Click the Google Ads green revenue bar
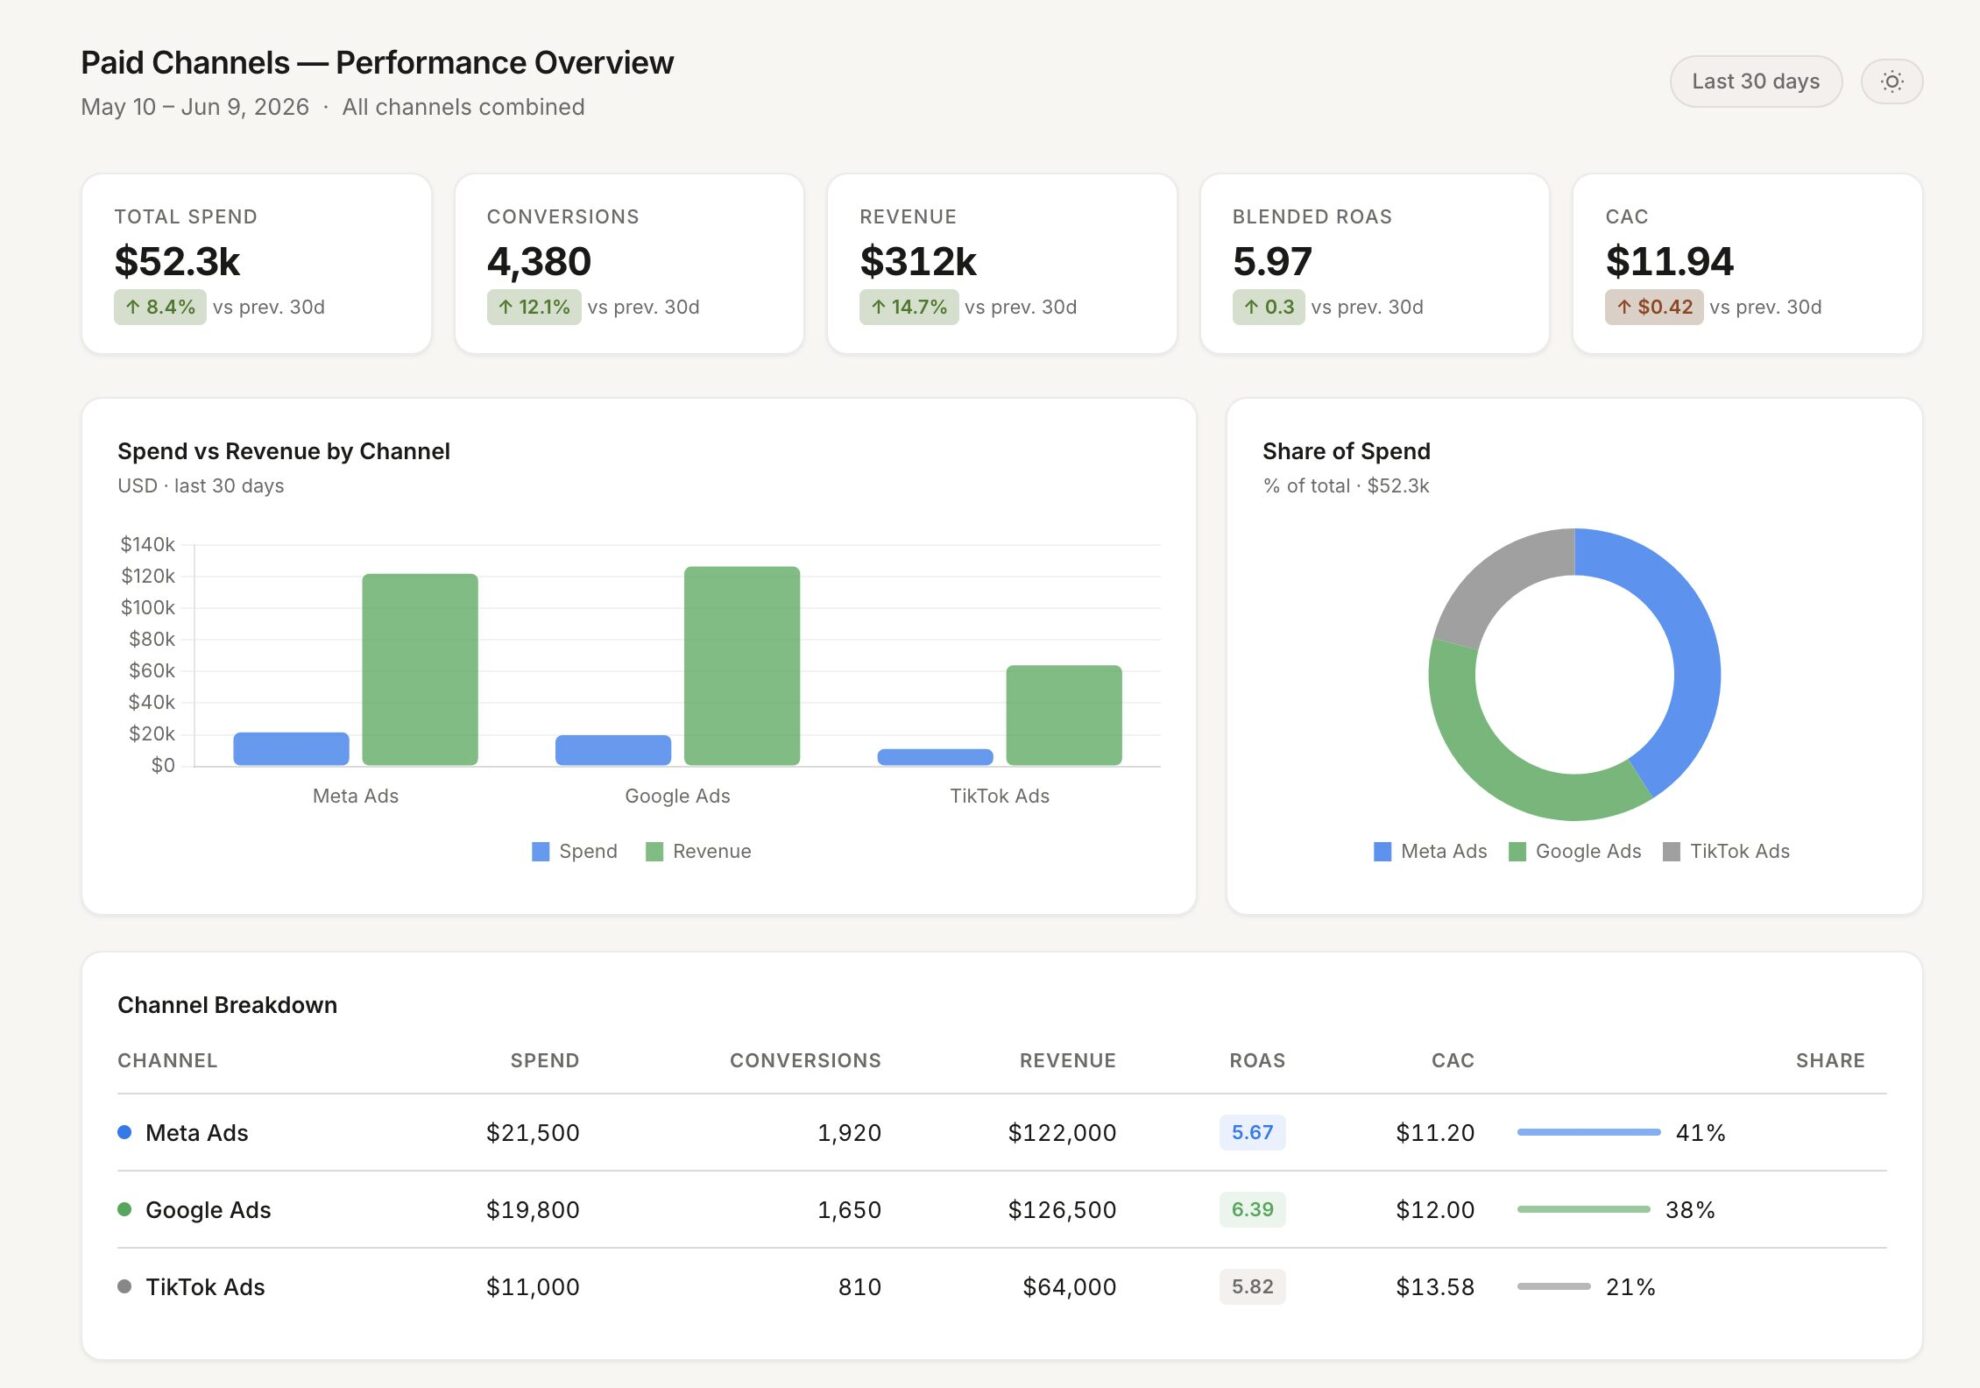Viewport: 1980px width, 1388px height. (742, 666)
